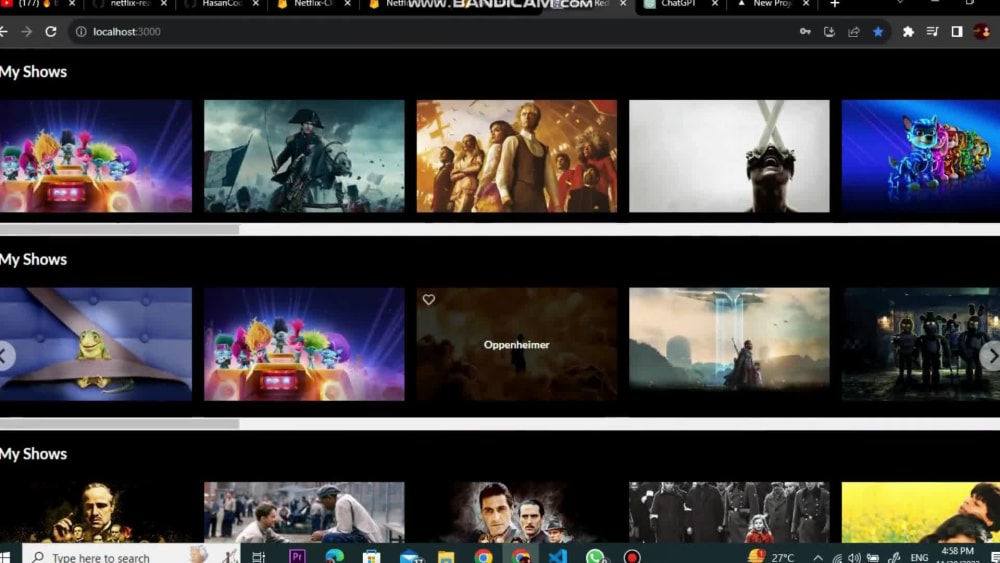Screen dimensions: 1000x563
Task: Open volume control in system tray
Action: pos(855,558)
